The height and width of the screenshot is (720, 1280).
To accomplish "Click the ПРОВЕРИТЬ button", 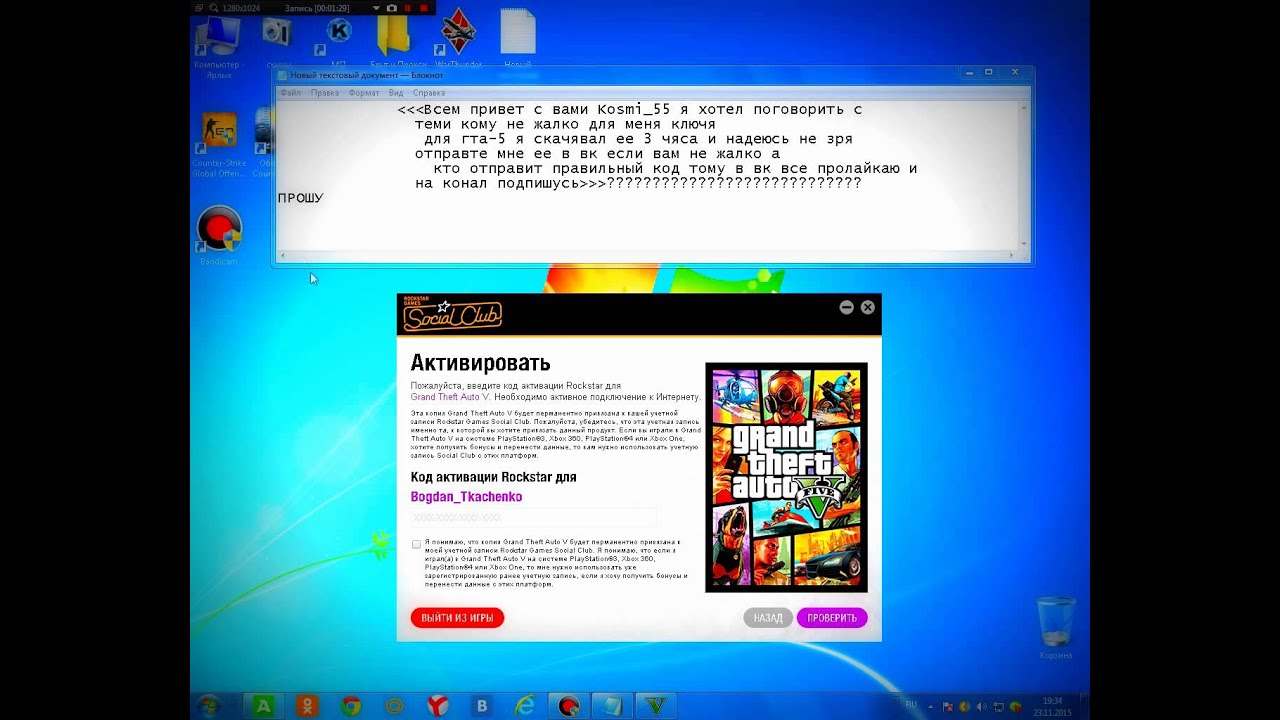I will [x=832, y=618].
